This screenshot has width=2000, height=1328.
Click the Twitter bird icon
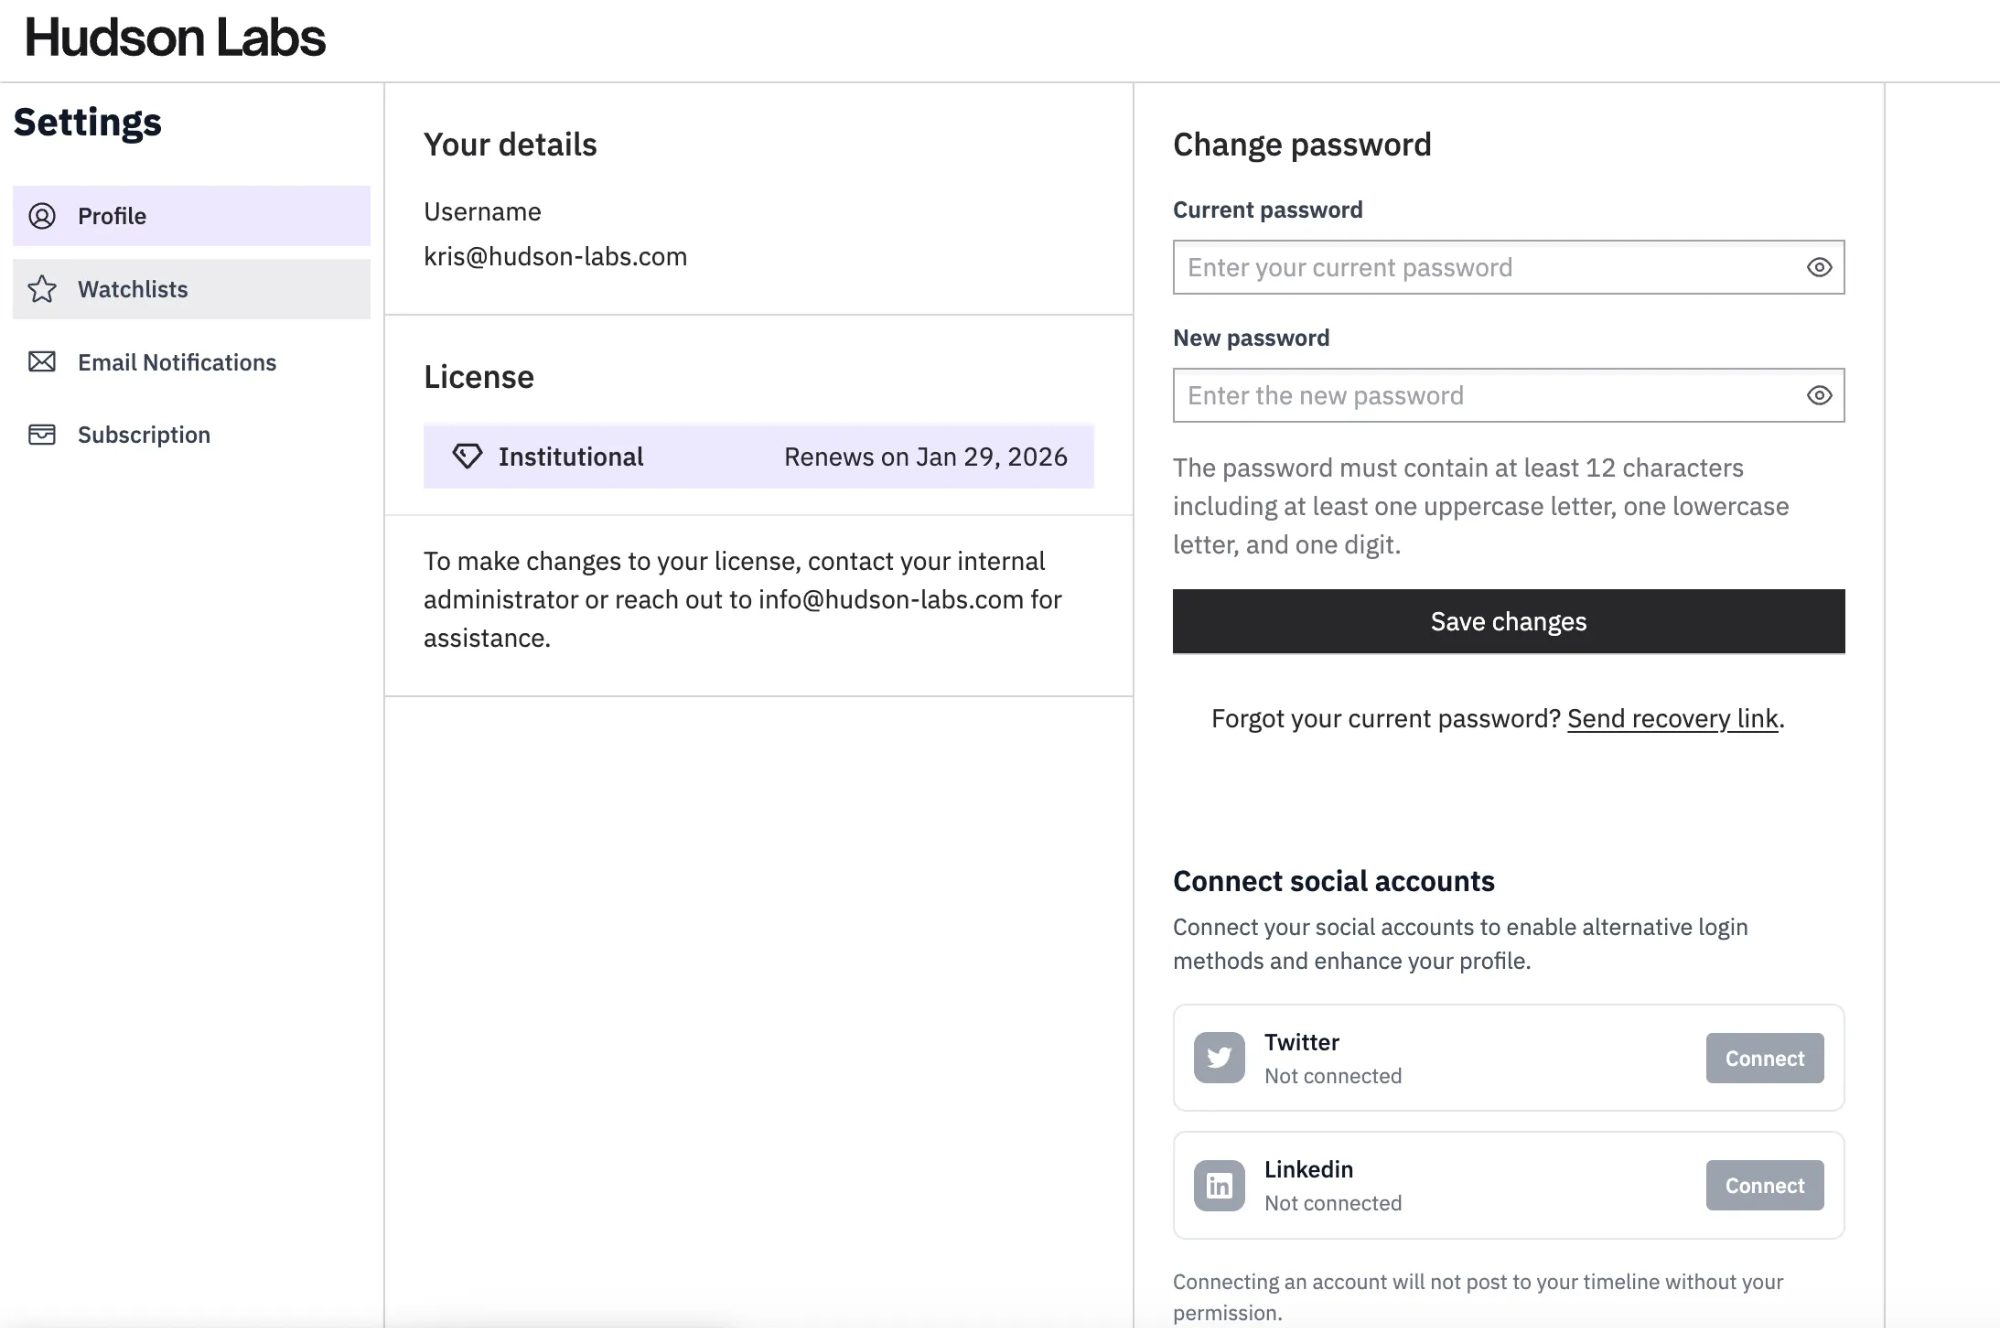tap(1219, 1058)
